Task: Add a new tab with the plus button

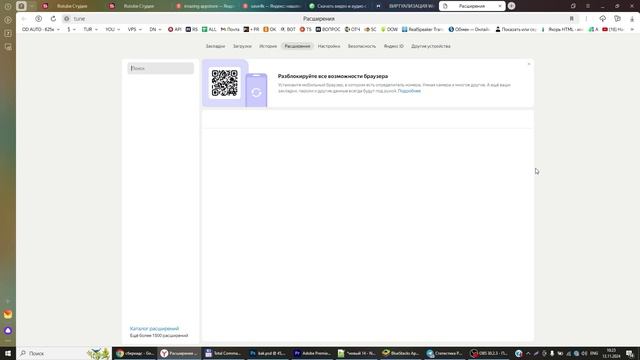Action: tap(511, 6)
